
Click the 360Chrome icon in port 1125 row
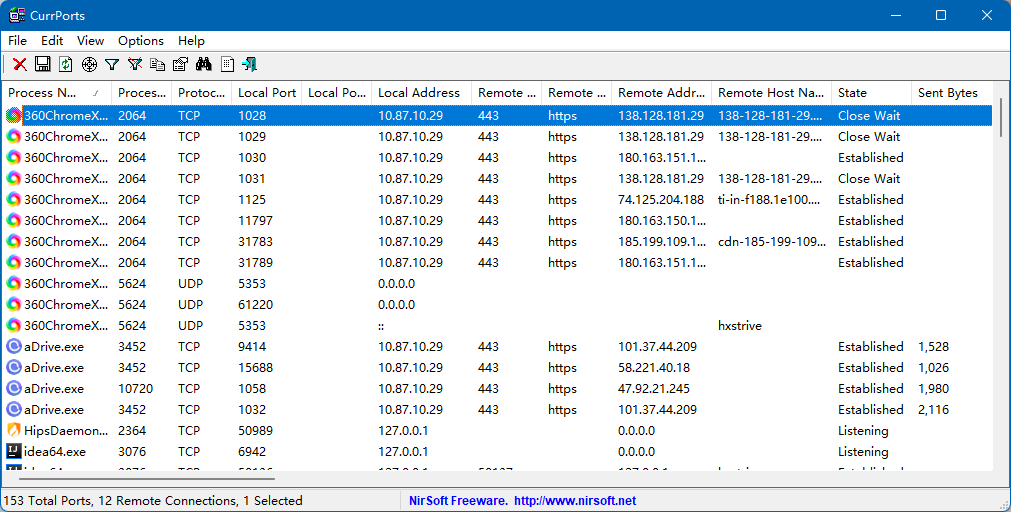(14, 199)
